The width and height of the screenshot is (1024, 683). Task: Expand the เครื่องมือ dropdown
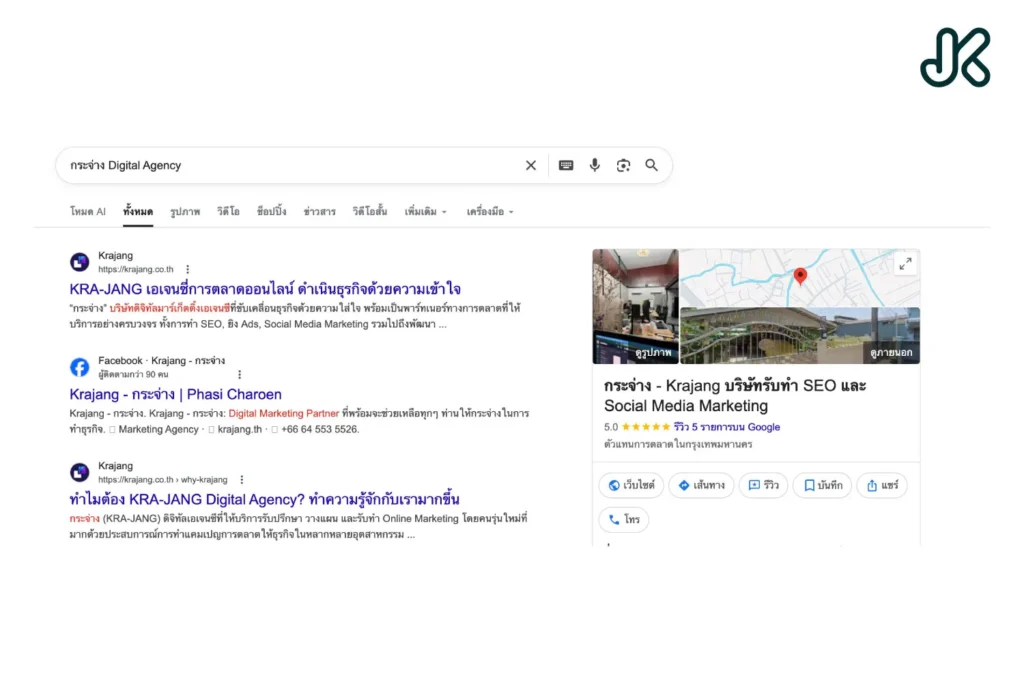click(x=490, y=212)
